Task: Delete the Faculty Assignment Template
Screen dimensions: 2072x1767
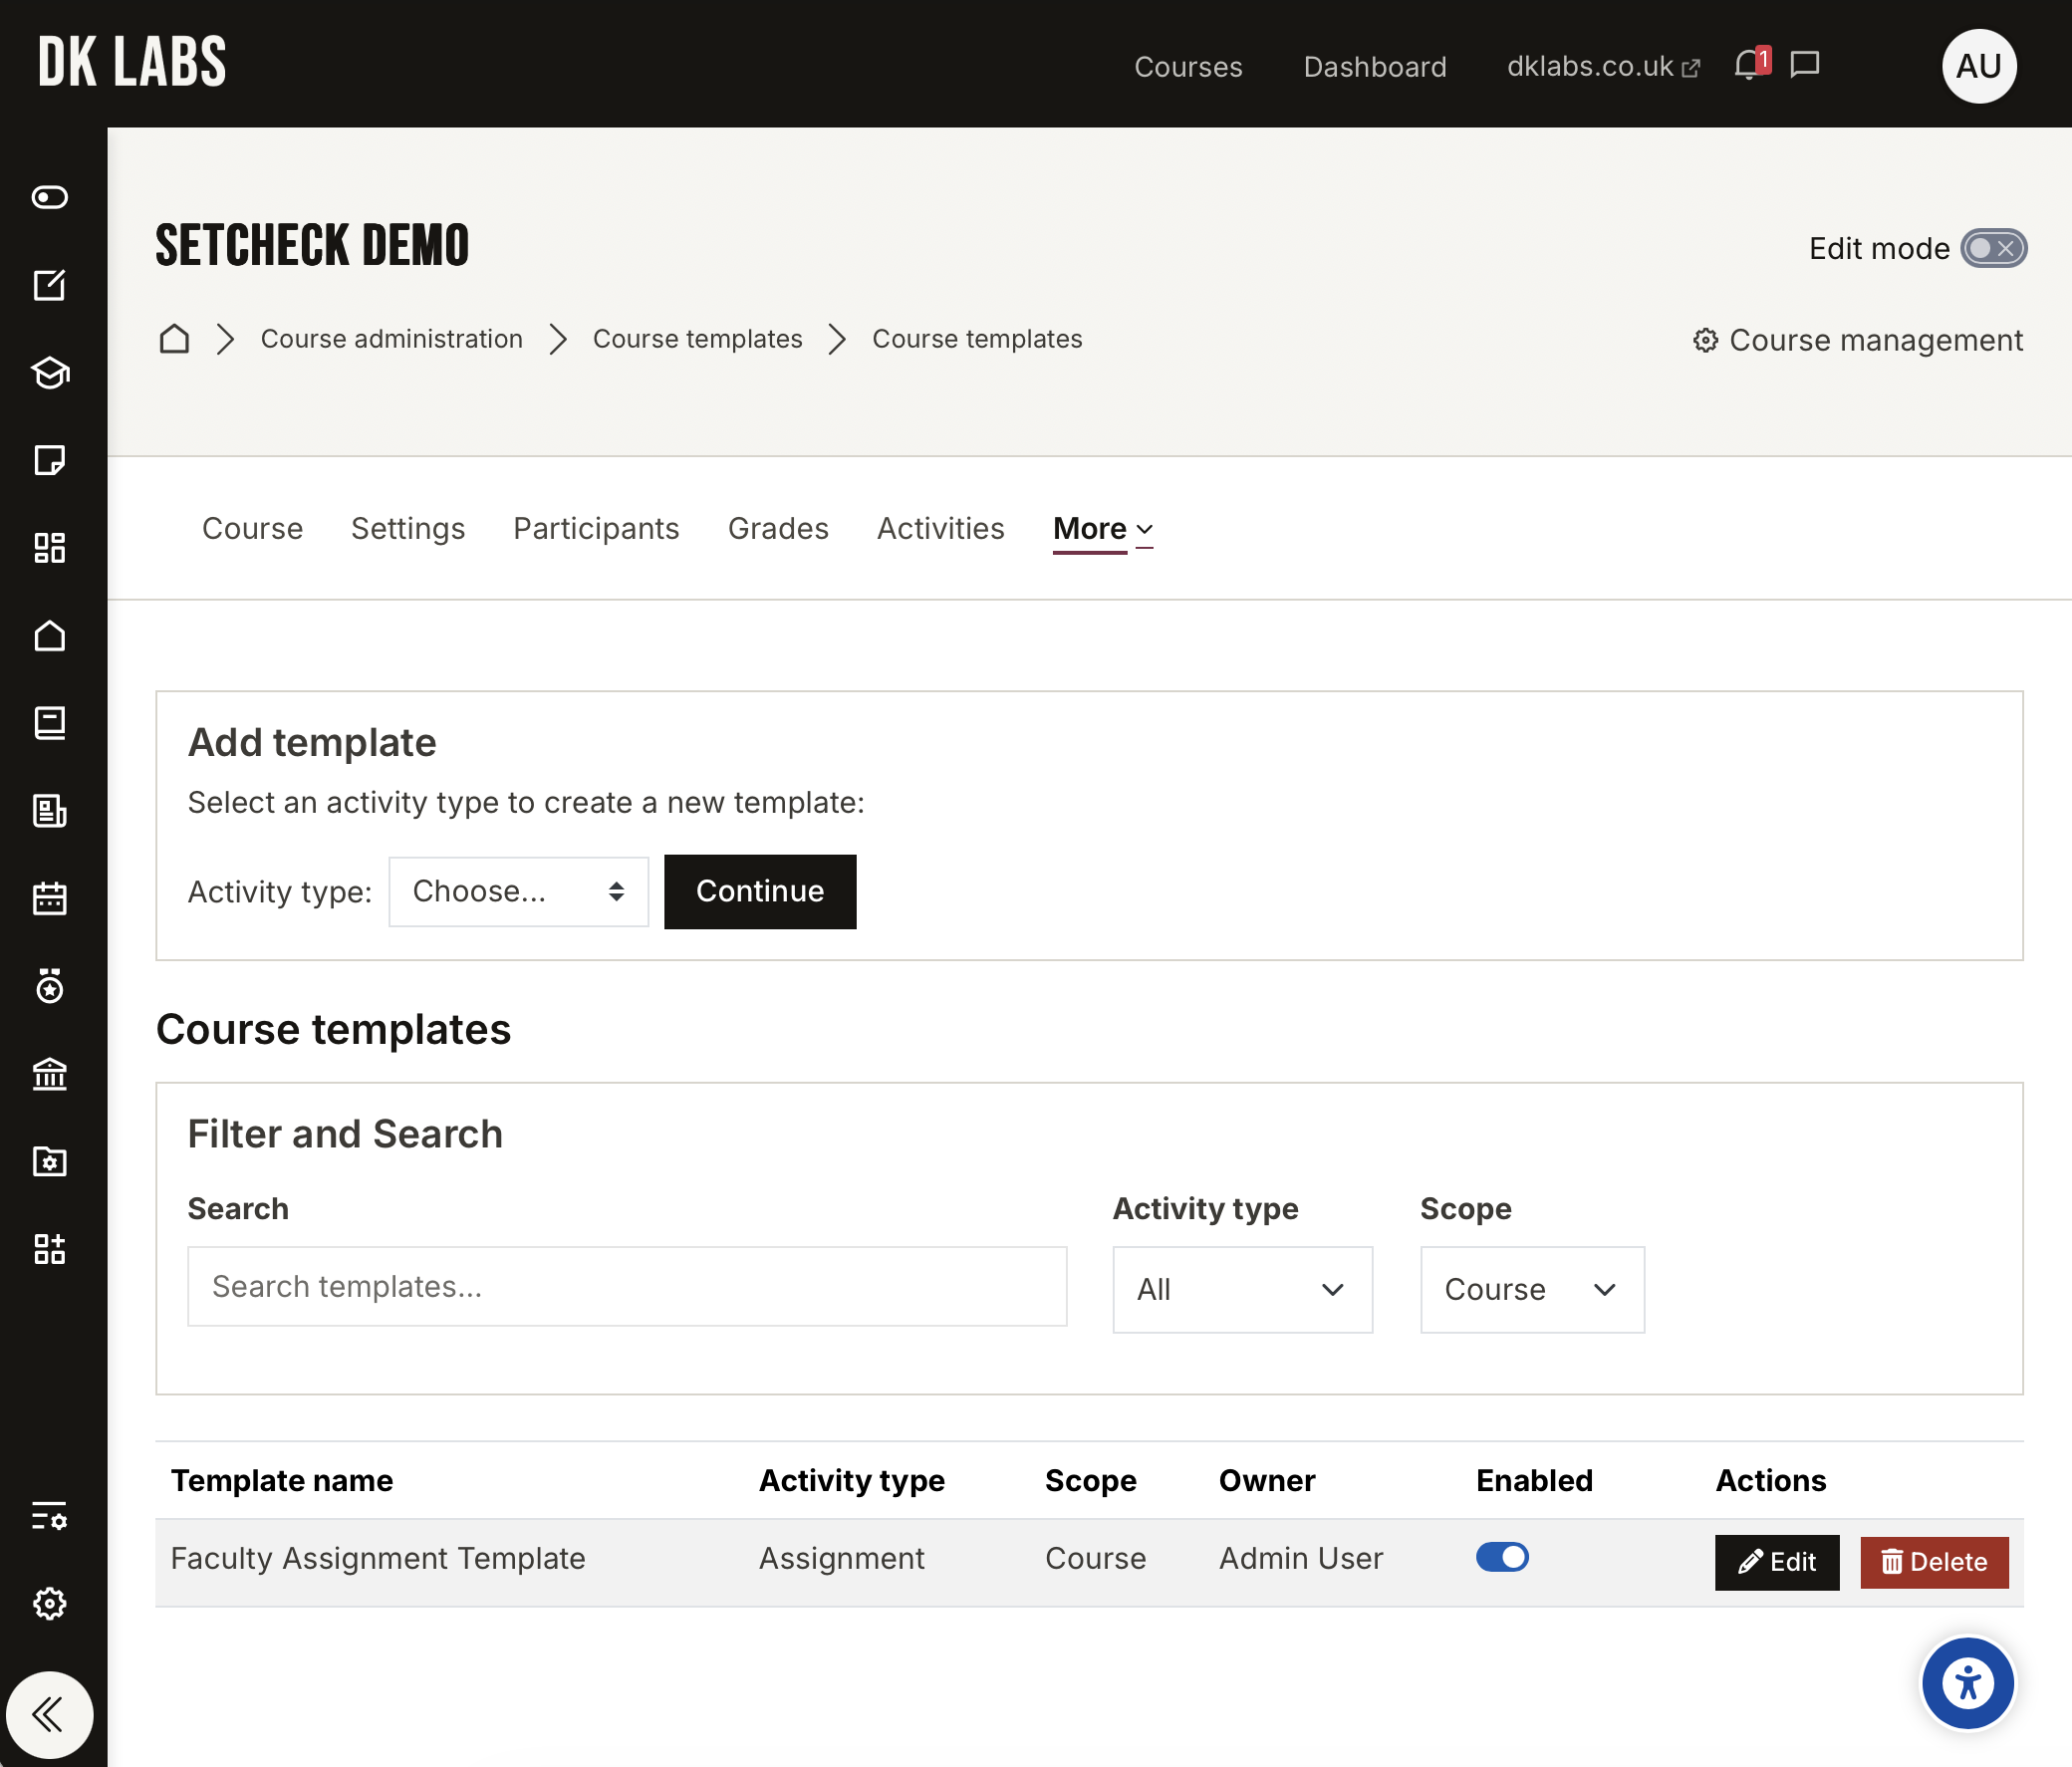Action: pyautogui.click(x=1934, y=1562)
